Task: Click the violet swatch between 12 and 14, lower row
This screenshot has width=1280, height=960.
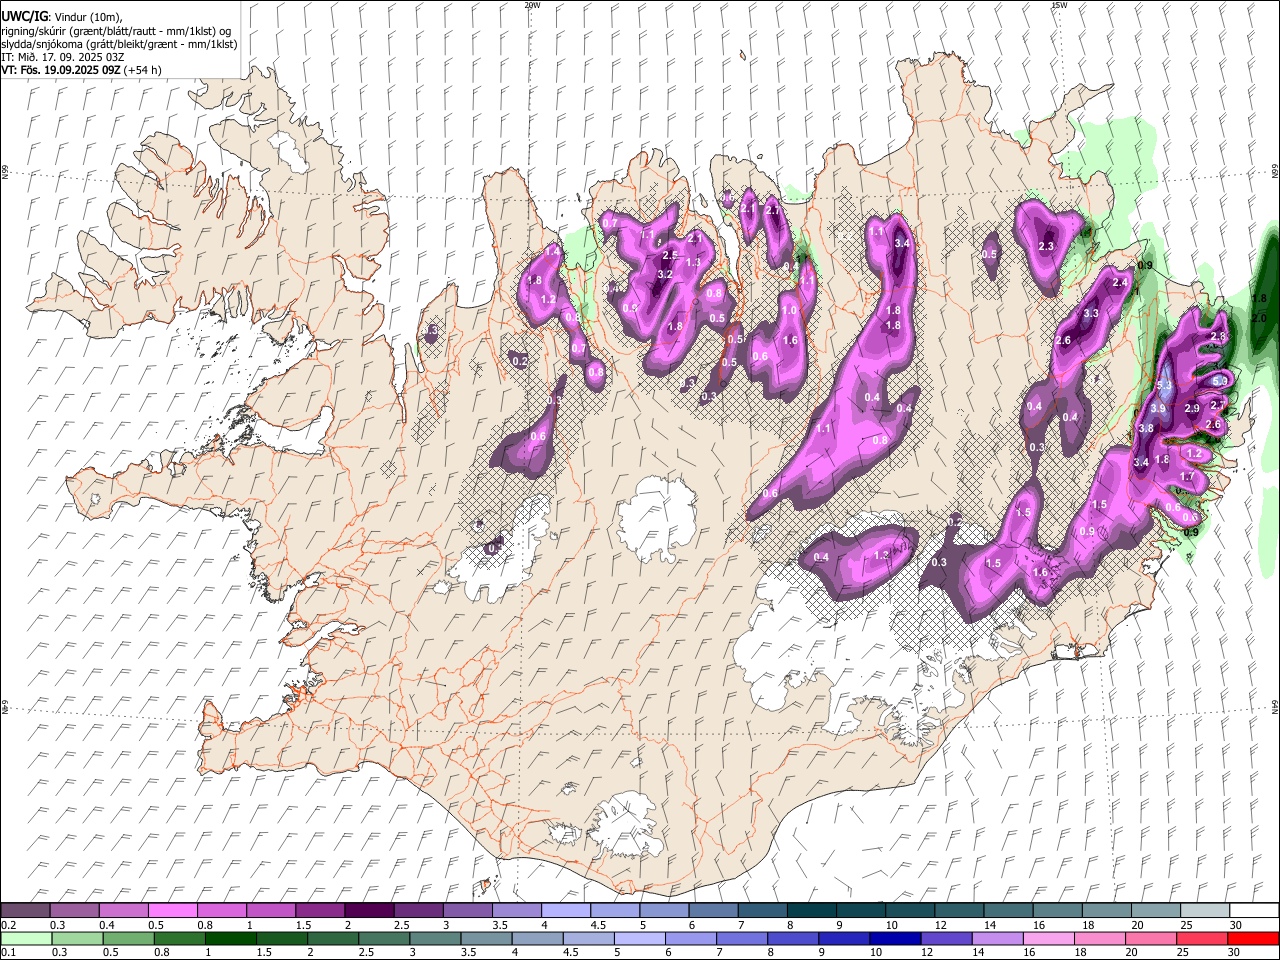Action: (946, 938)
